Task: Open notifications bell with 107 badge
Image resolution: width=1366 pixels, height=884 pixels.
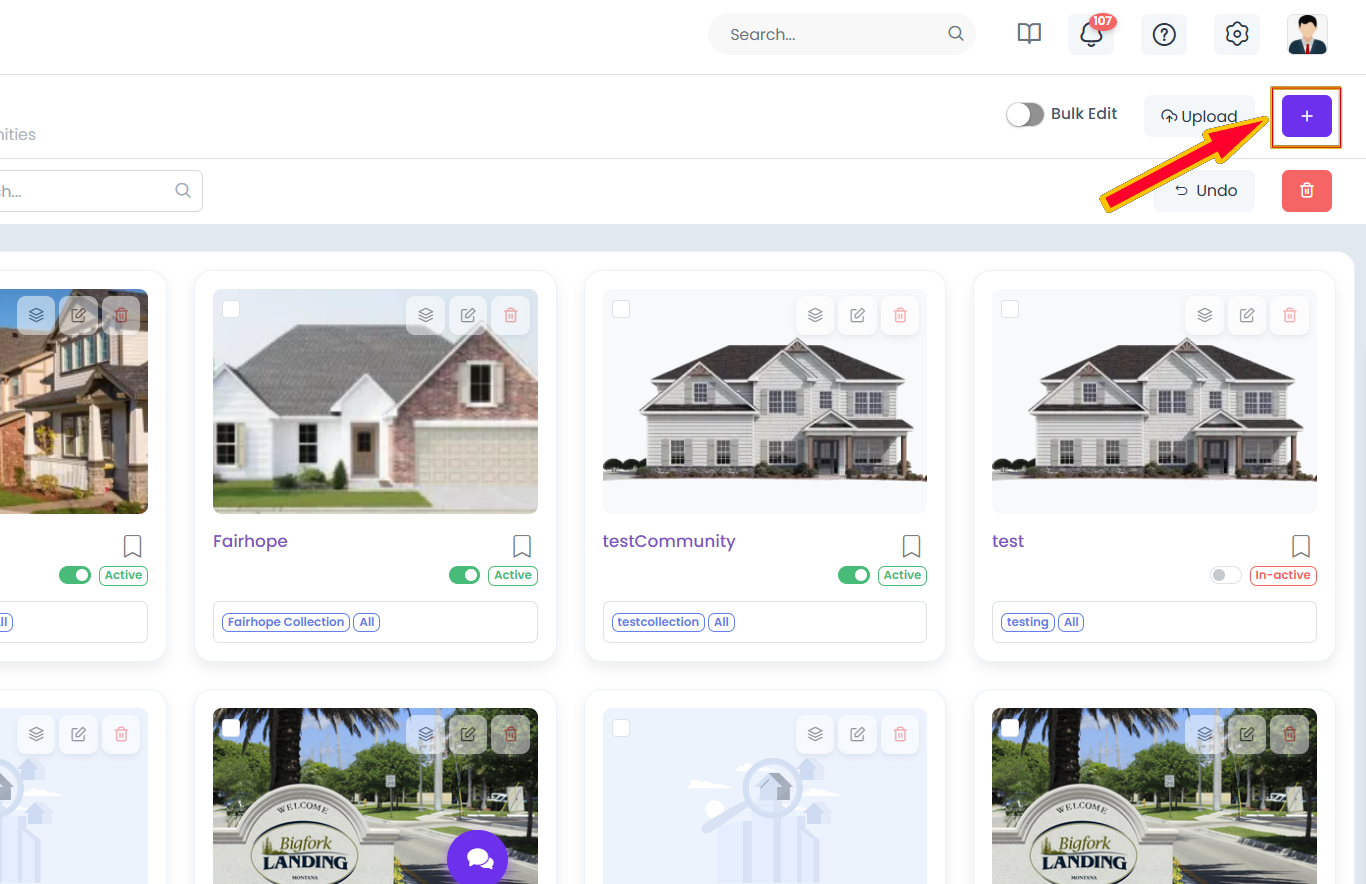Action: tap(1091, 34)
